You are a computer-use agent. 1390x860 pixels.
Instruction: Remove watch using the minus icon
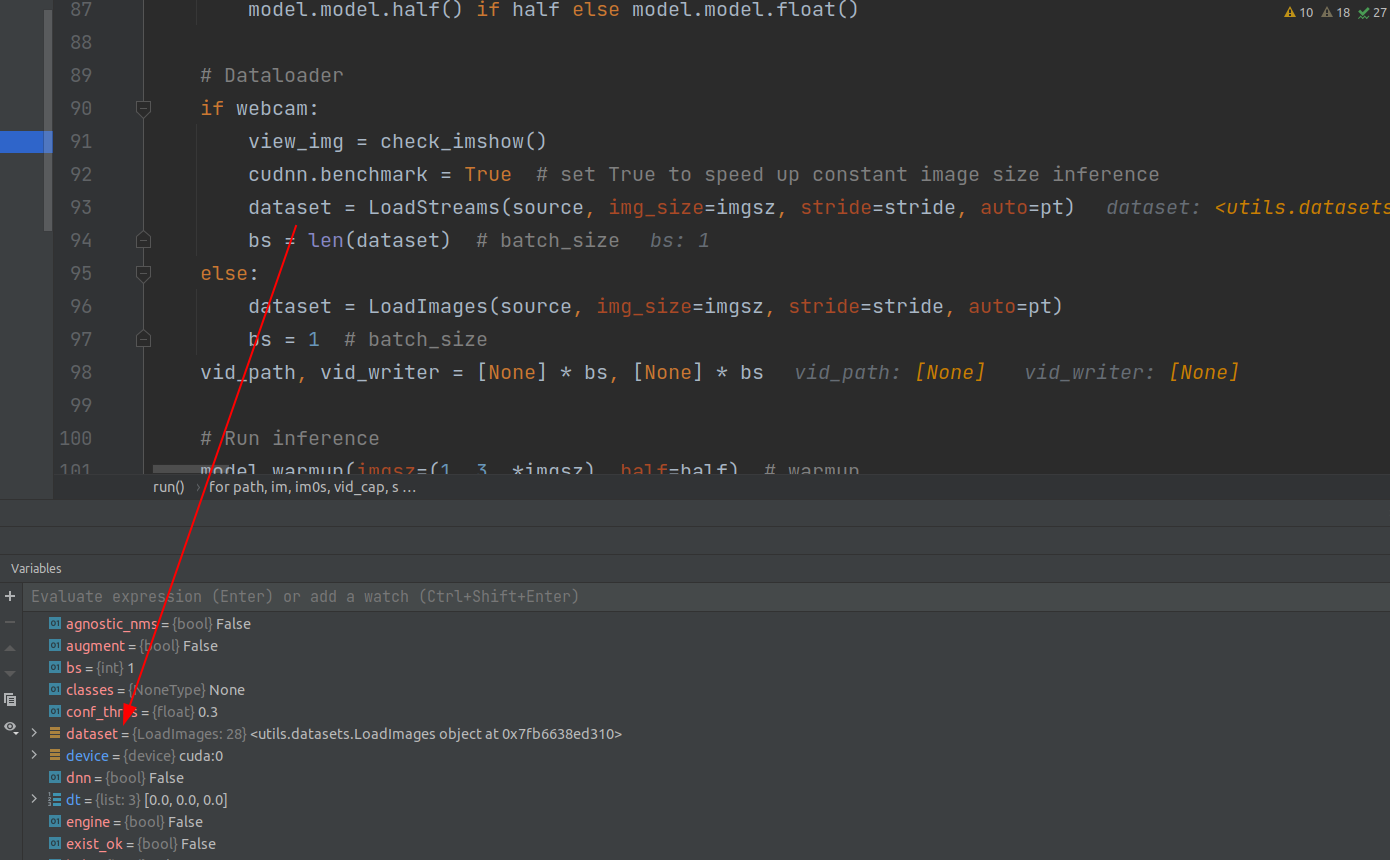10,622
